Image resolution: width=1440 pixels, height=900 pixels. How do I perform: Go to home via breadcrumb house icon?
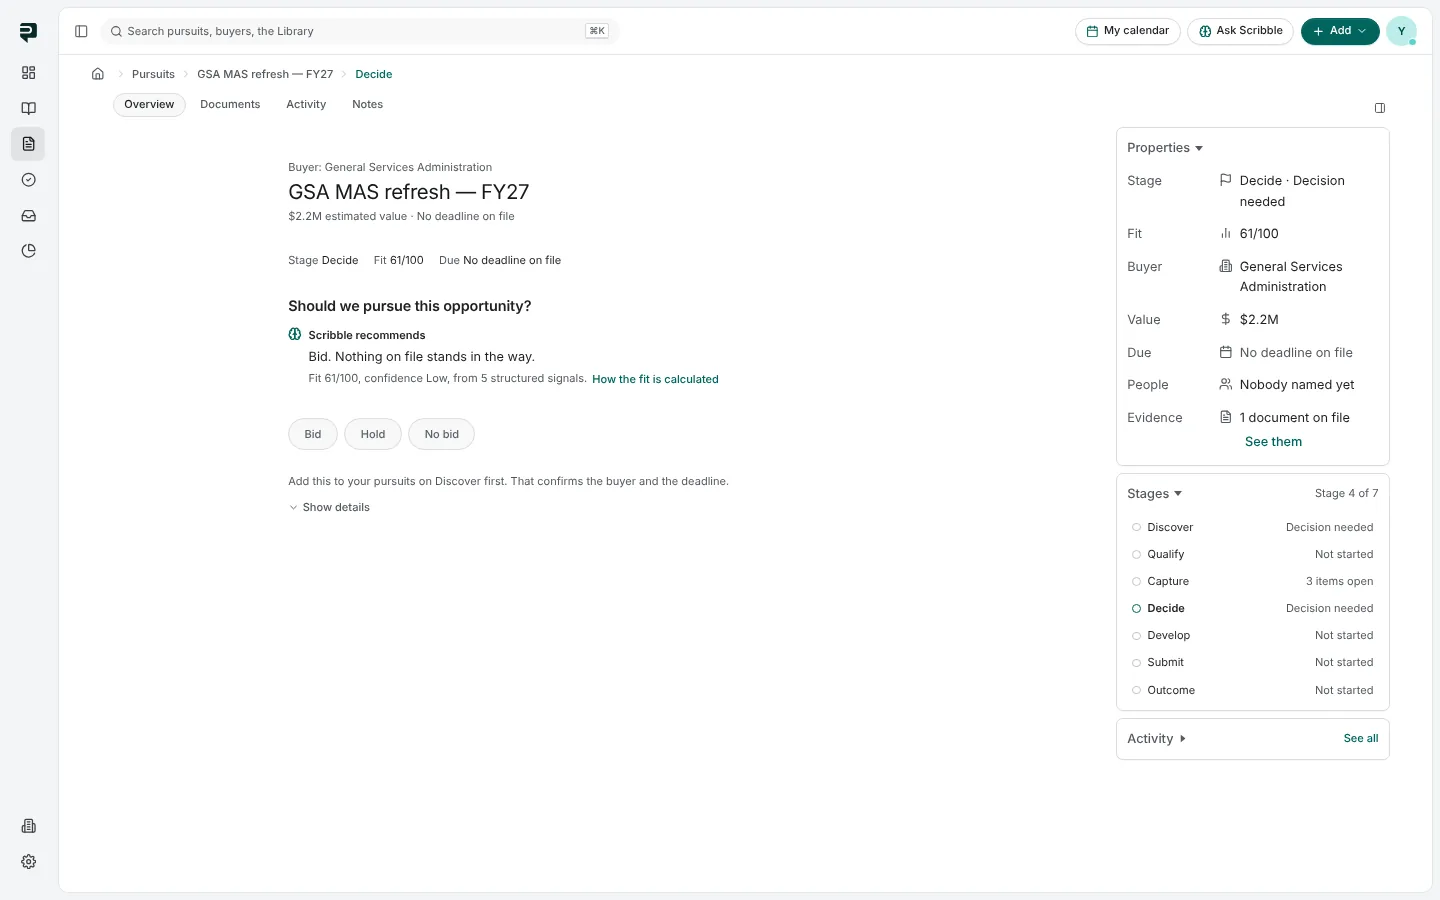pos(98,74)
